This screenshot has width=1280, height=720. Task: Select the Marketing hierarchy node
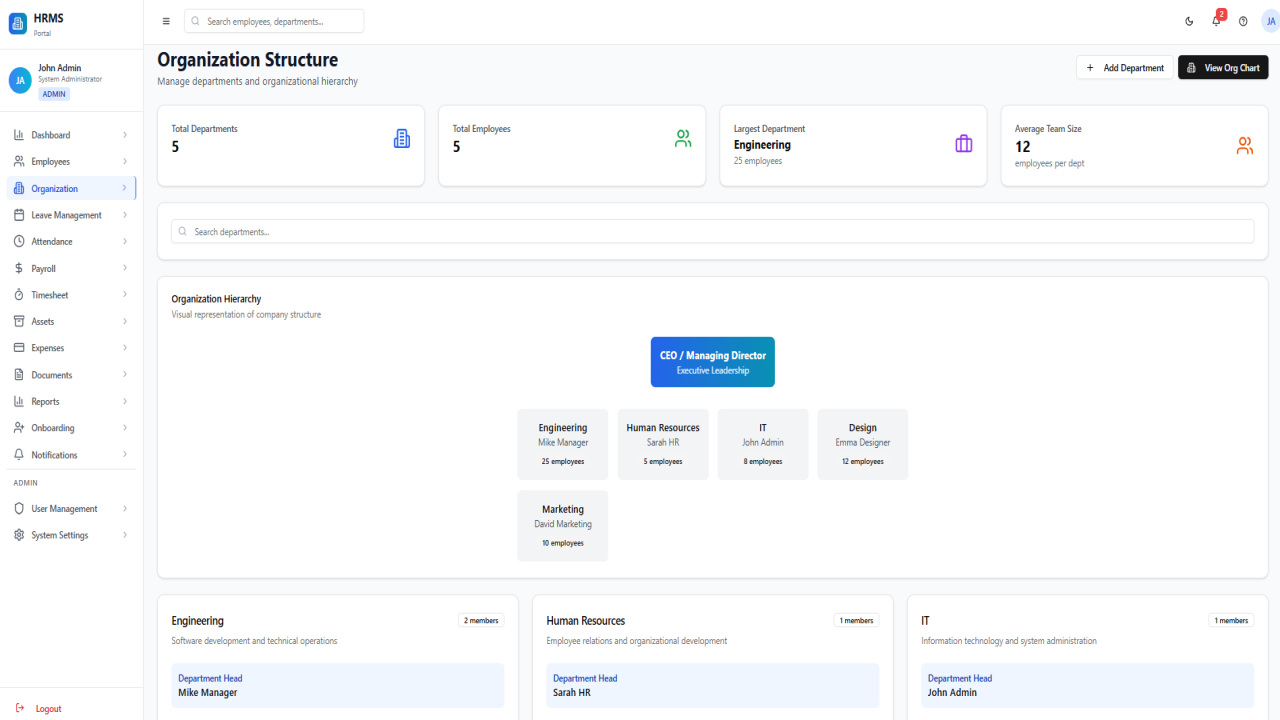click(563, 525)
